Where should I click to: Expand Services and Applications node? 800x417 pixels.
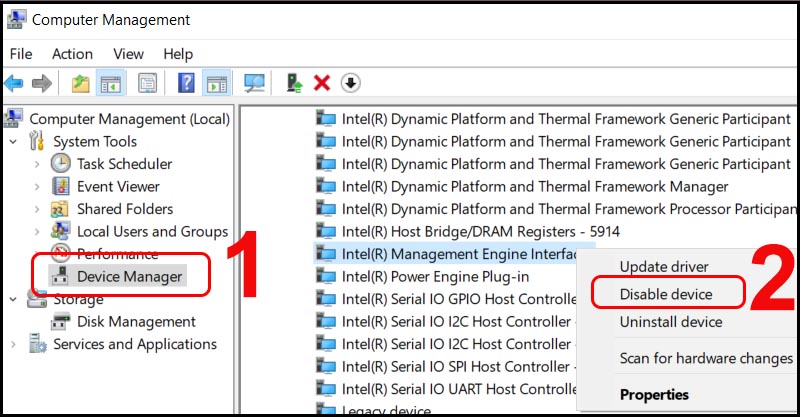(13, 344)
